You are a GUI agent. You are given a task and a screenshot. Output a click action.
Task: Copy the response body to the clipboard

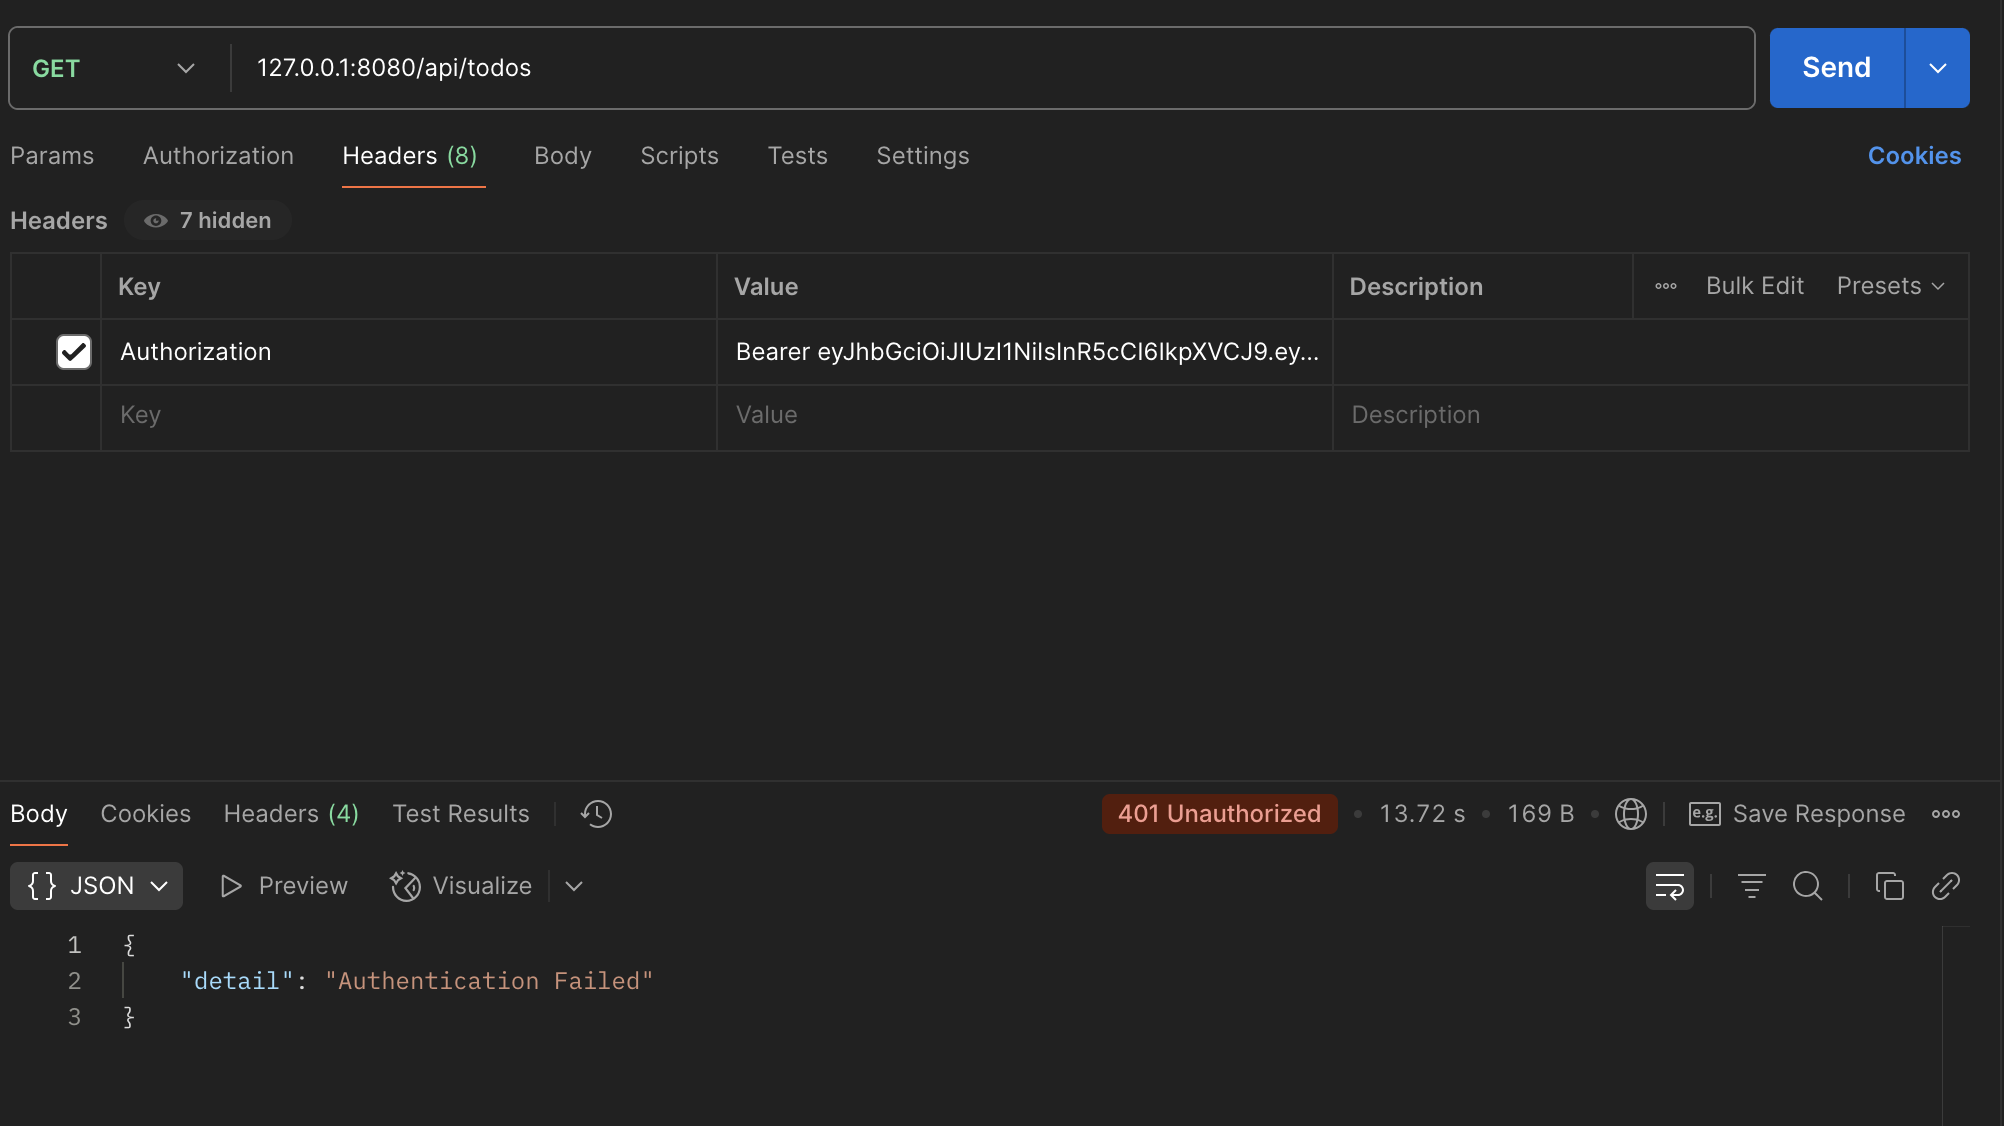(x=1888, y=886)
